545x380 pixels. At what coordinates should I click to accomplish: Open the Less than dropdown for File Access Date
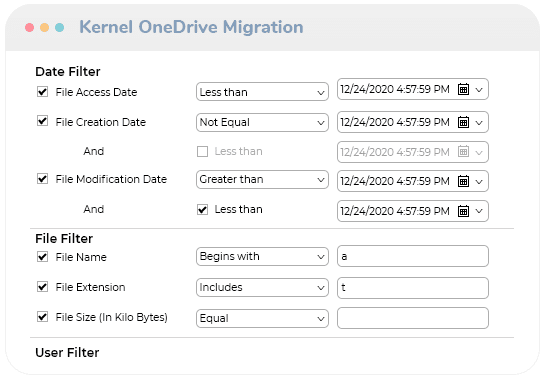[262, 92]
